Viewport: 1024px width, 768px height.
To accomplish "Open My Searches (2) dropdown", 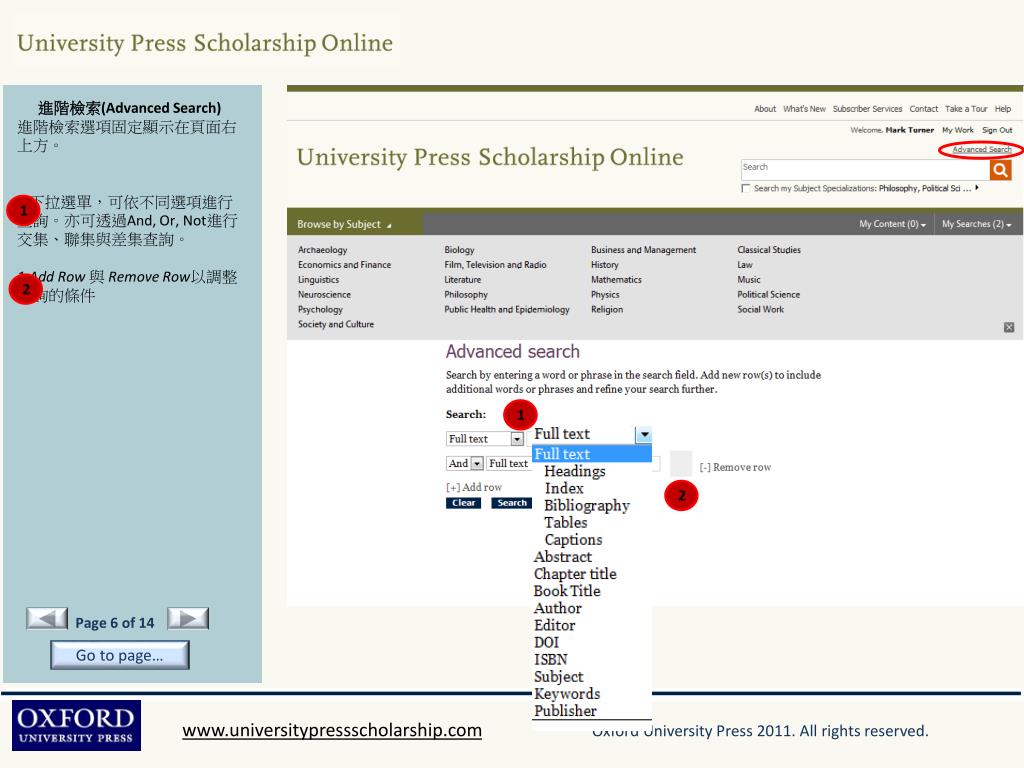I will [x=976, y=224].
